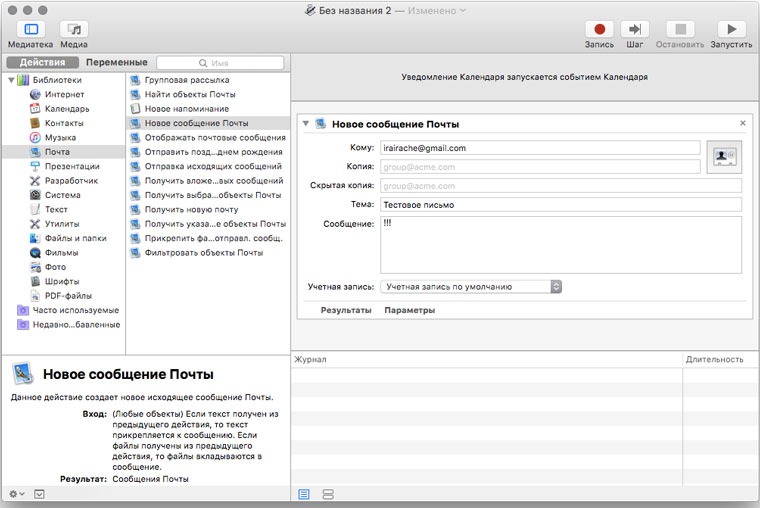Click the Копия field
Viewport: 760px width, 508px height.
tap(540, 167)
